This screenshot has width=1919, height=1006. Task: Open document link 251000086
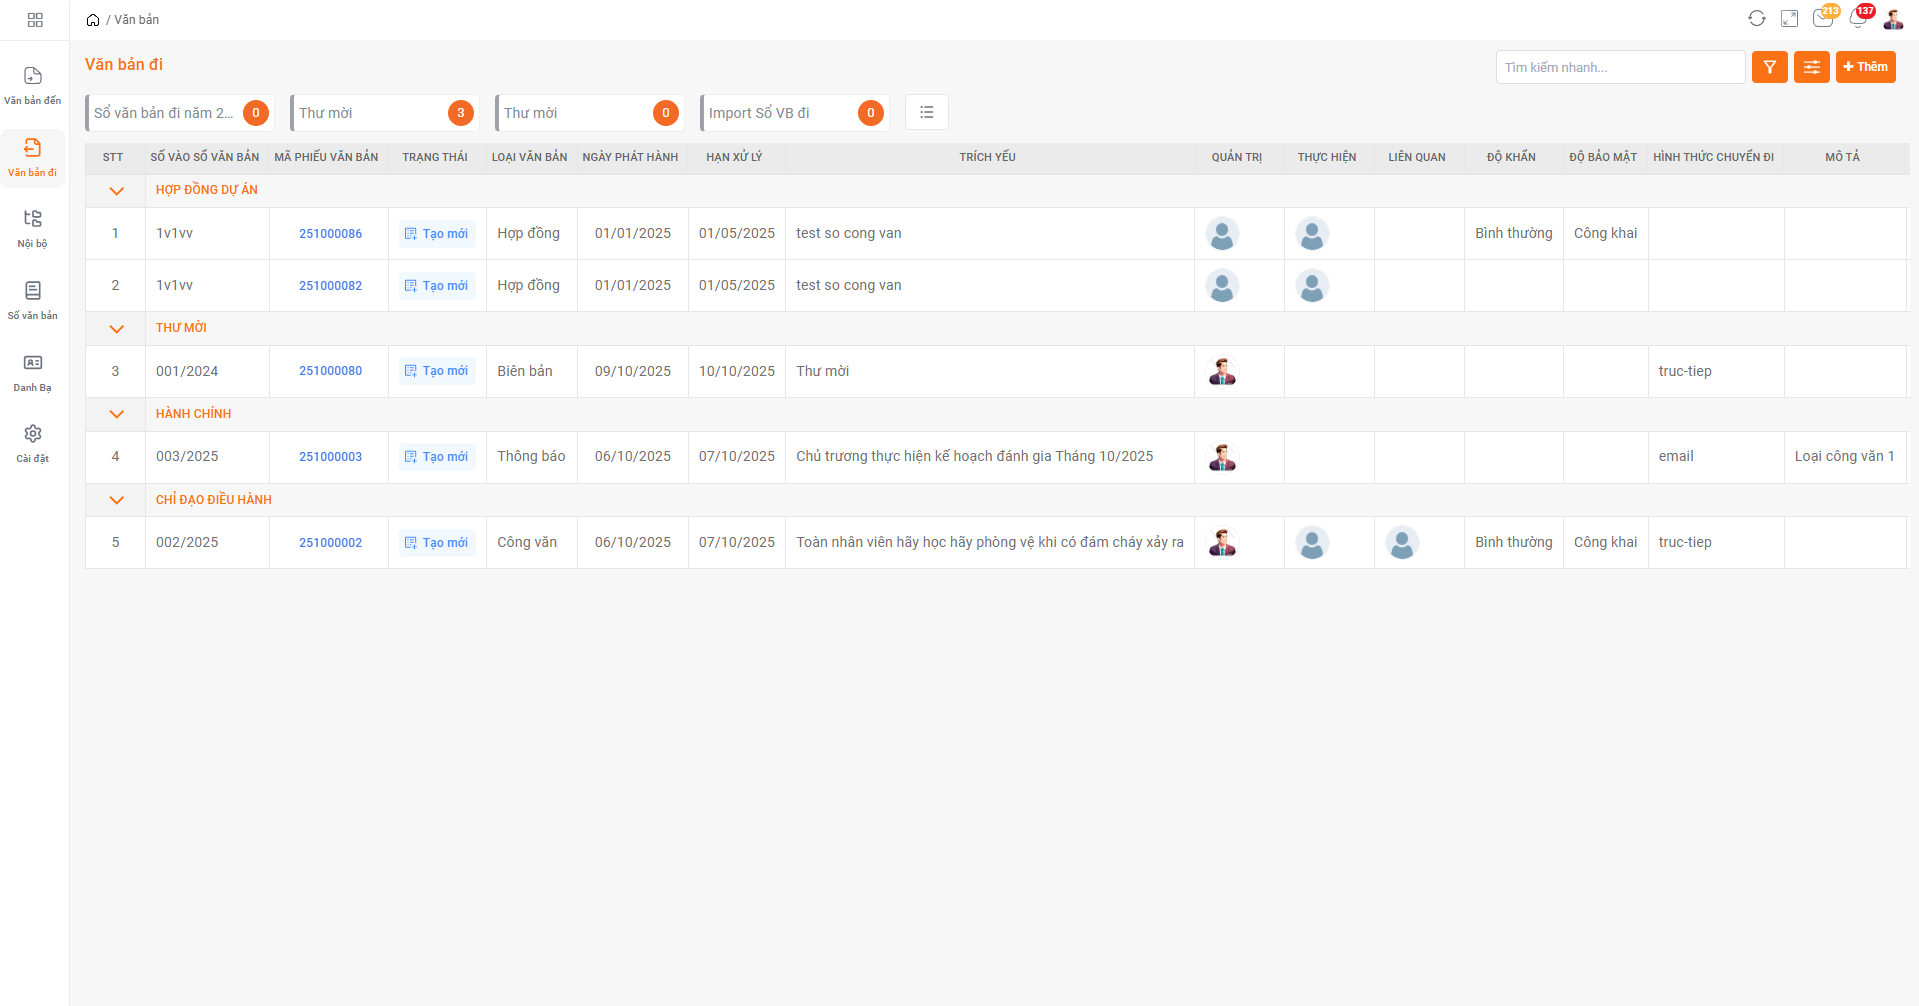(x=330, y=234)
